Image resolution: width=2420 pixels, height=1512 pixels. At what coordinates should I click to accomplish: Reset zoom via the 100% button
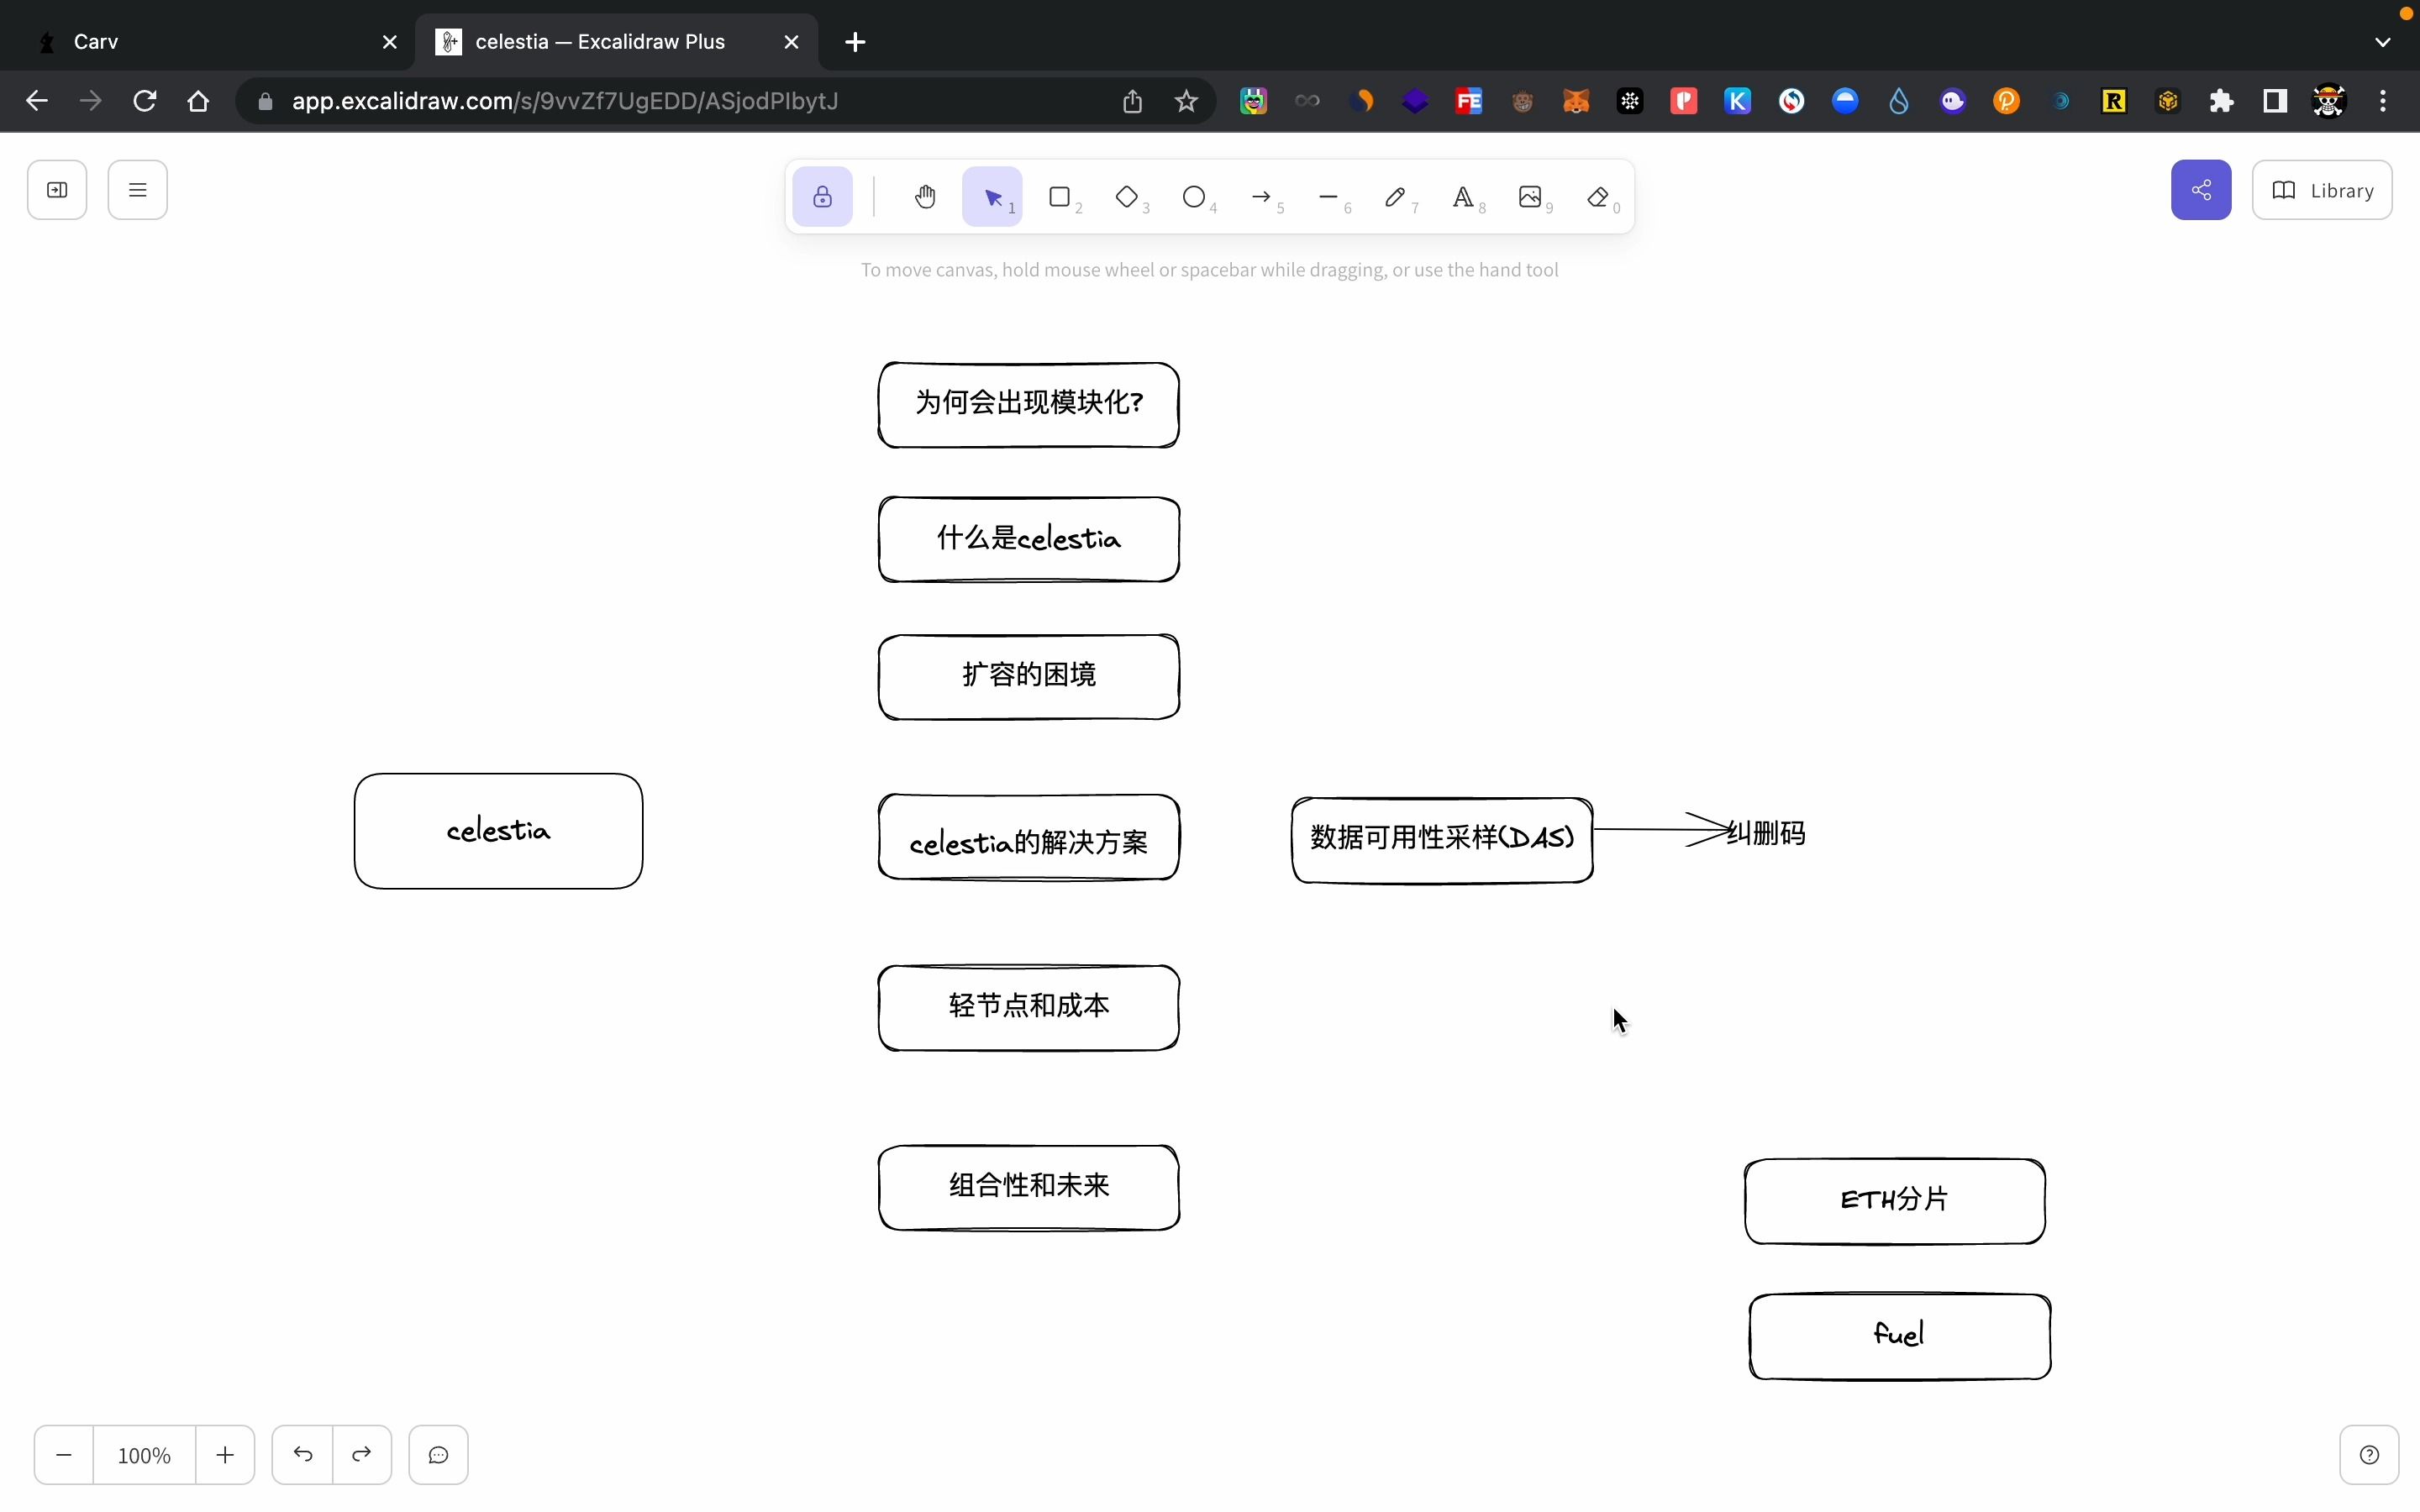click(x=144, y=1455)
